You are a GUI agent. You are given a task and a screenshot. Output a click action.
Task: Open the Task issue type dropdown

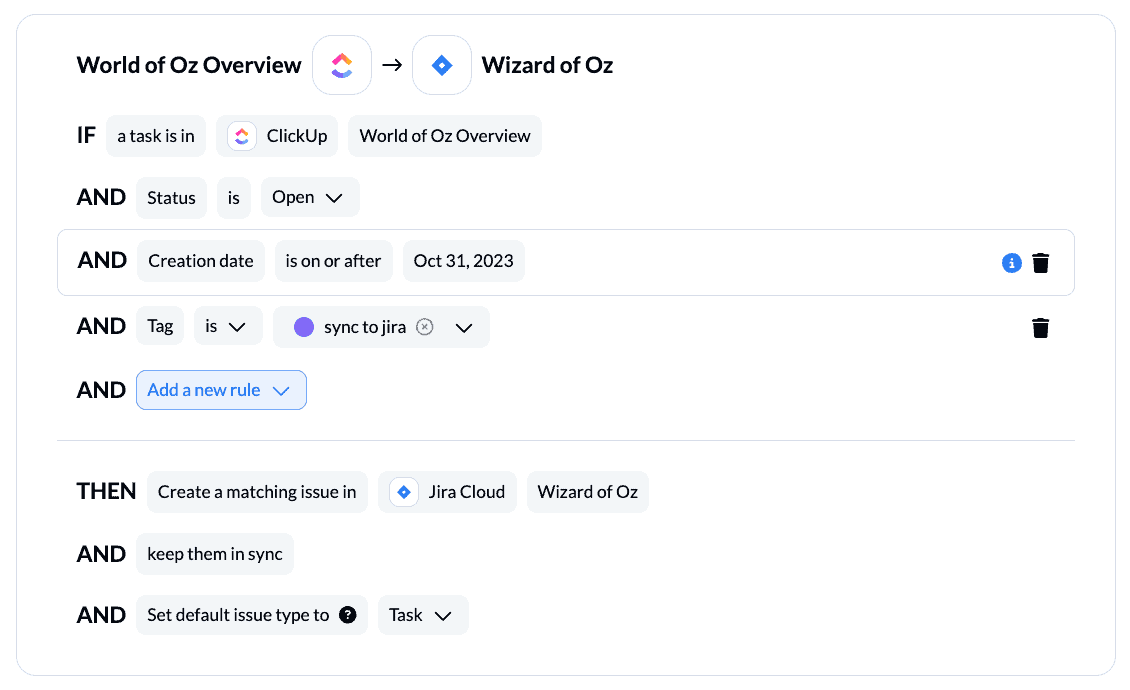pos(423,615)
